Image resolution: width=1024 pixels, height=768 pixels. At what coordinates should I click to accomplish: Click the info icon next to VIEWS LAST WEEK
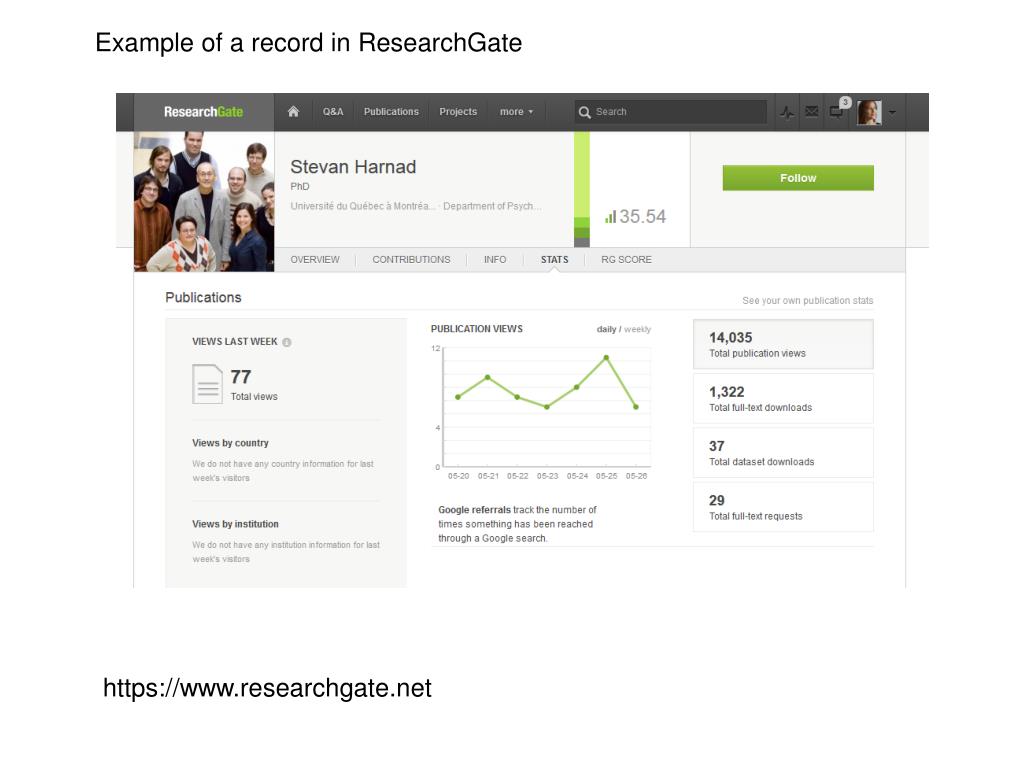(287, 342)
